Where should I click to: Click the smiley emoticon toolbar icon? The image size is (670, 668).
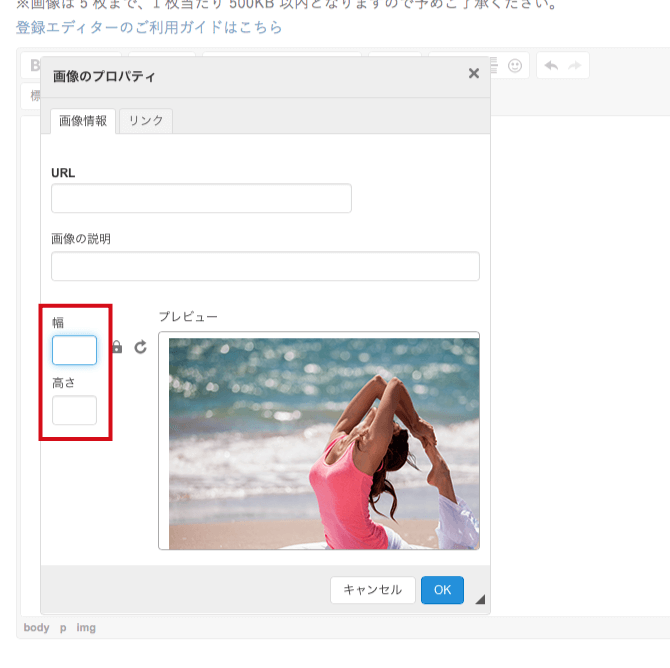pos(515,66)
